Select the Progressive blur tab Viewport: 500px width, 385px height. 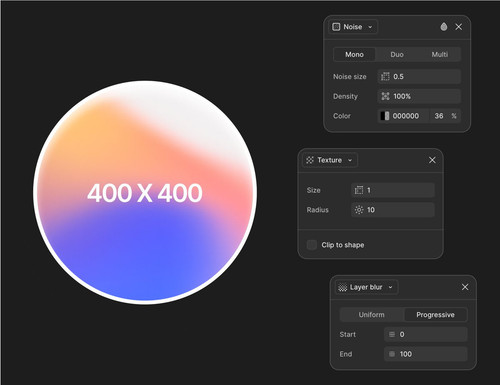pos(435,315)
